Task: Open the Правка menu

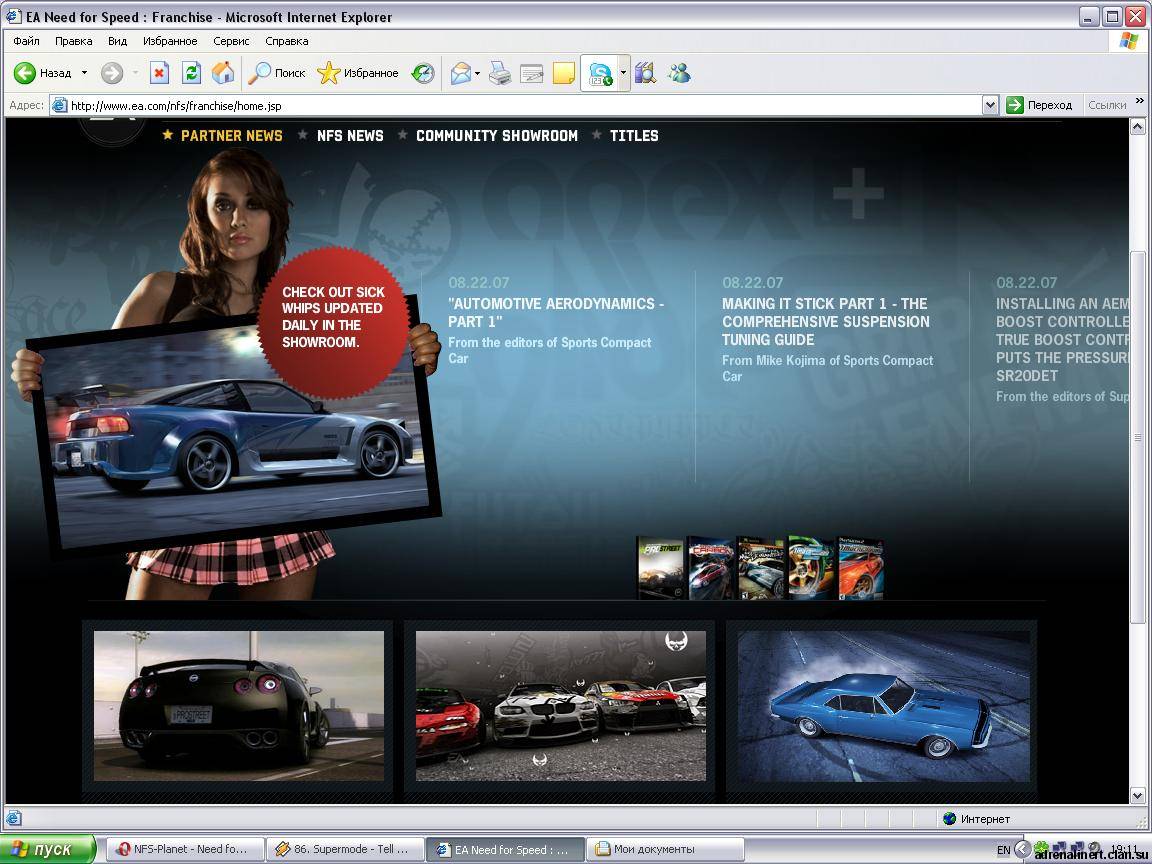Action: click(x=73, y=41)
